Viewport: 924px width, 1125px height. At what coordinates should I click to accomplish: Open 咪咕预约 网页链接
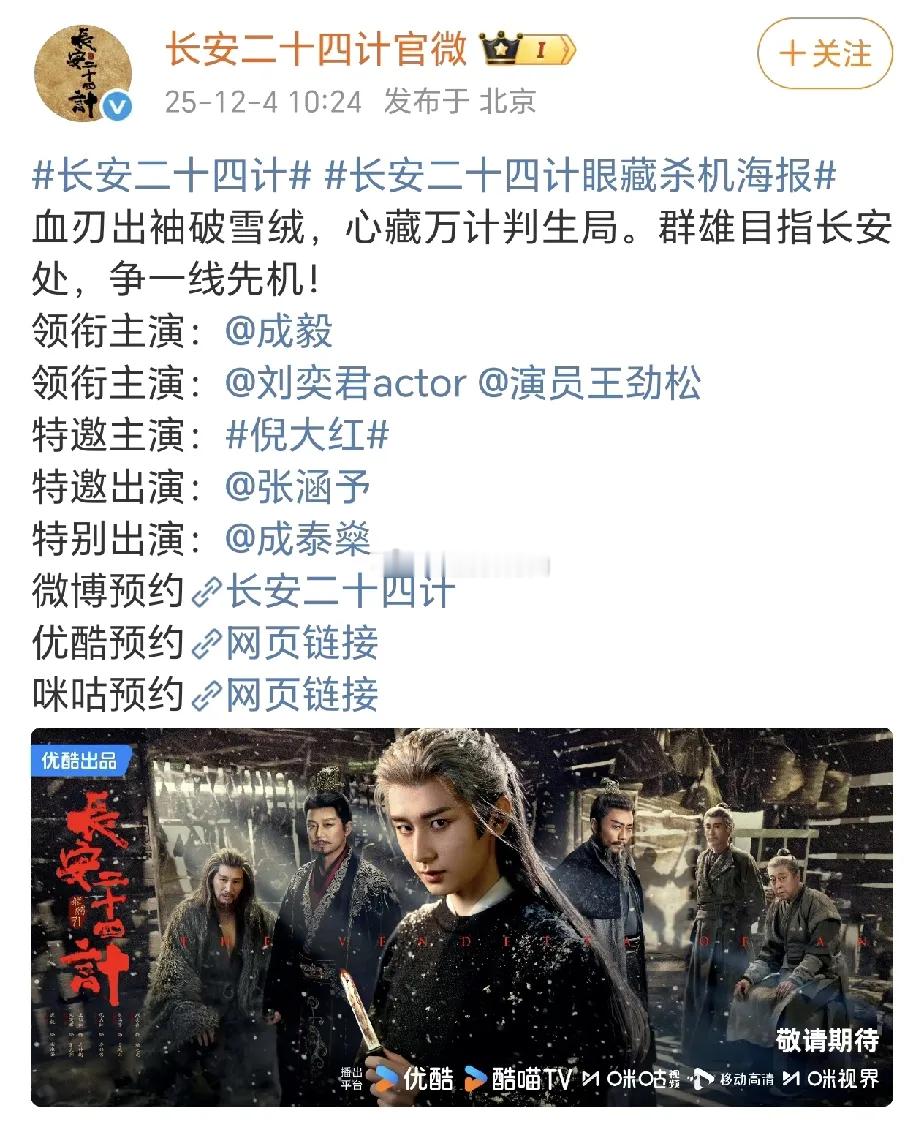302,695
